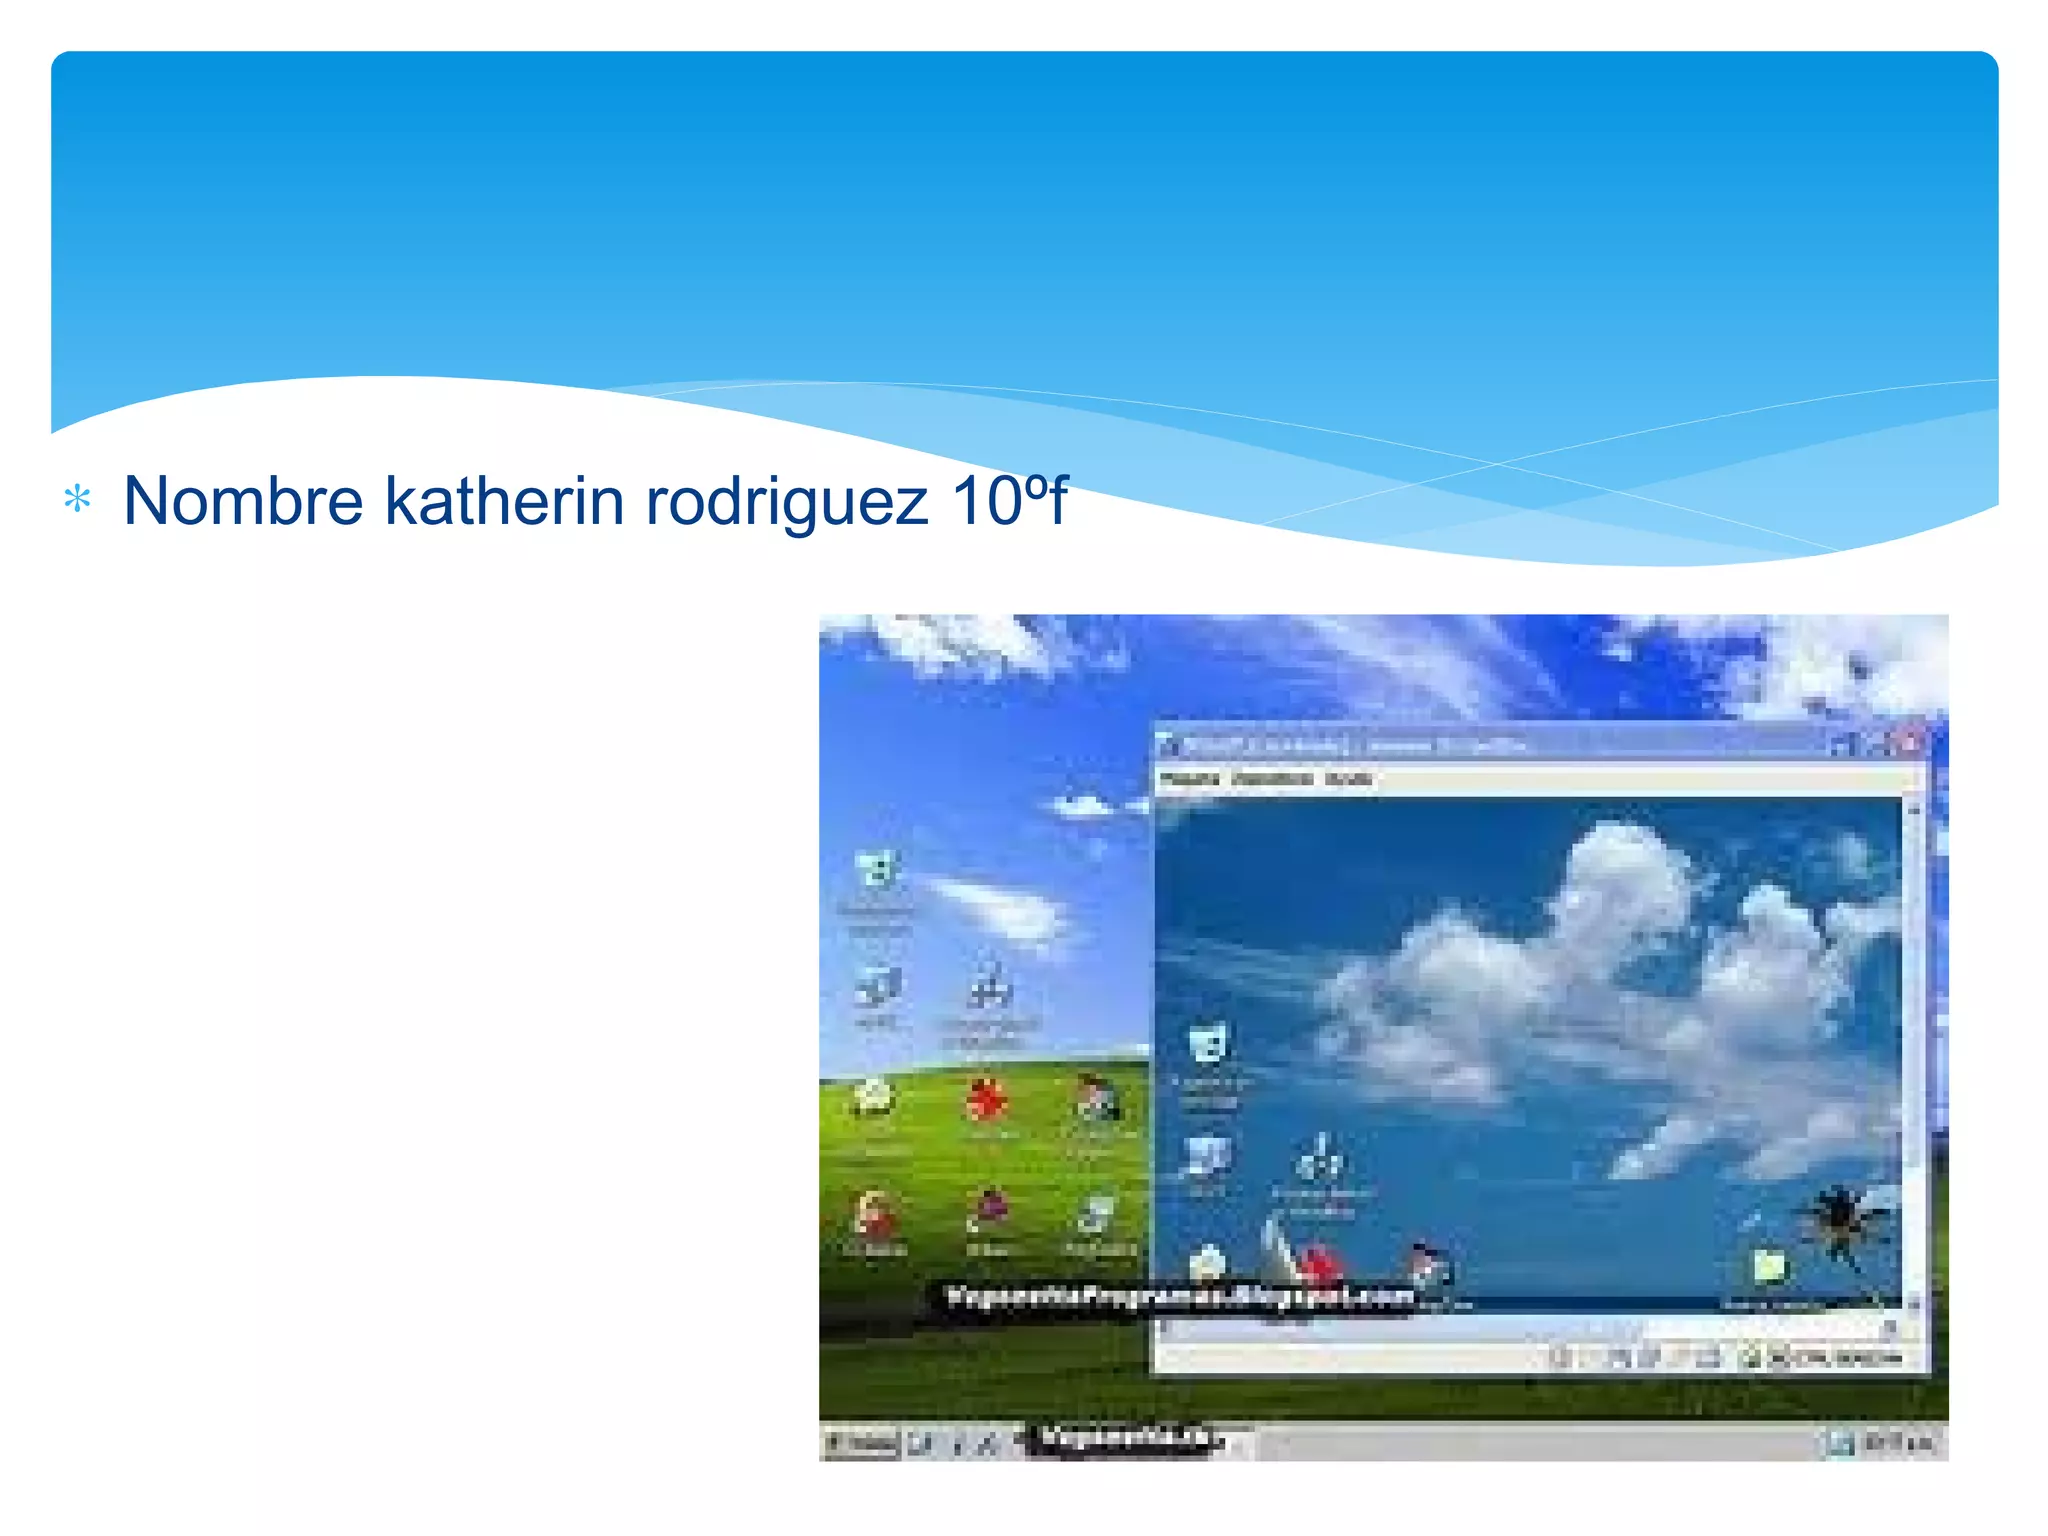Select the slide text 'Nombre katherin rodriguez 10ºf'

[x=595, y=500]
